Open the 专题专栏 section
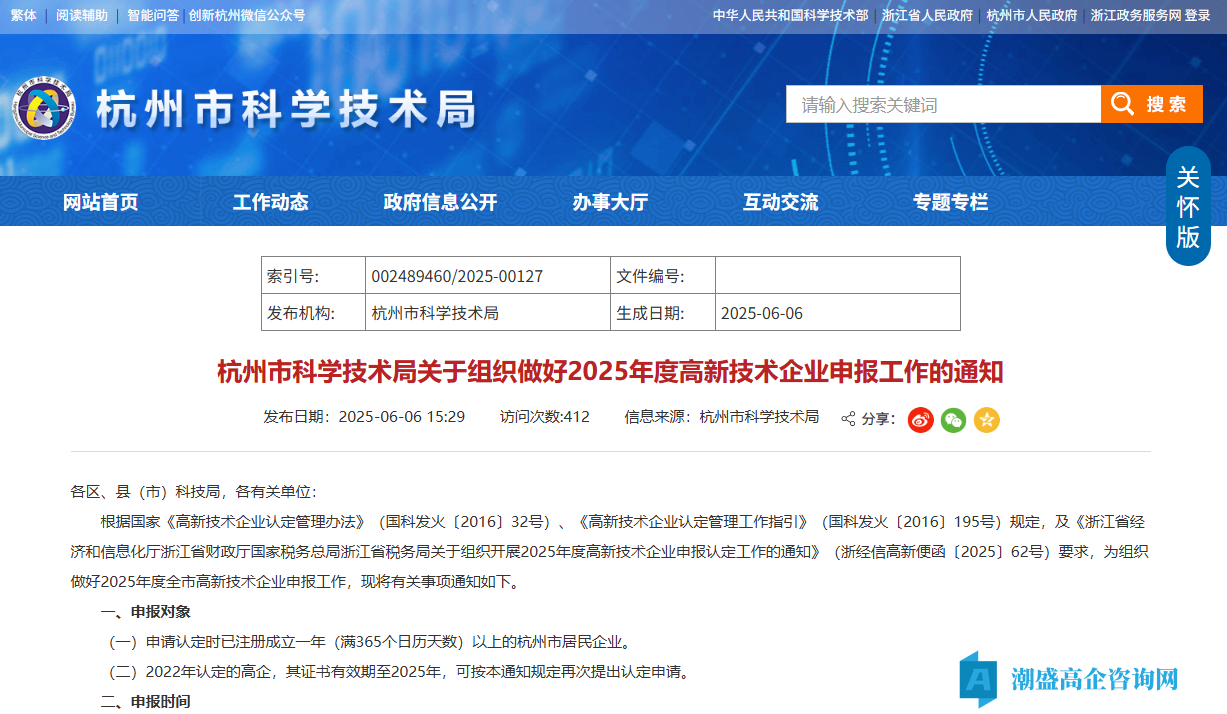1227x714 pixels. pyautogui.click(x=950, y=202)
